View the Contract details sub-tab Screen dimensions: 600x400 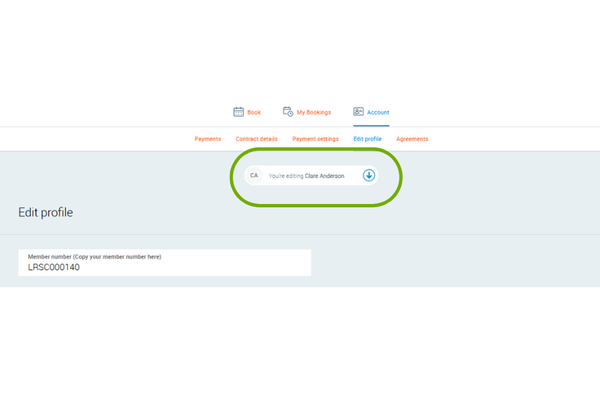coord(256,139)
